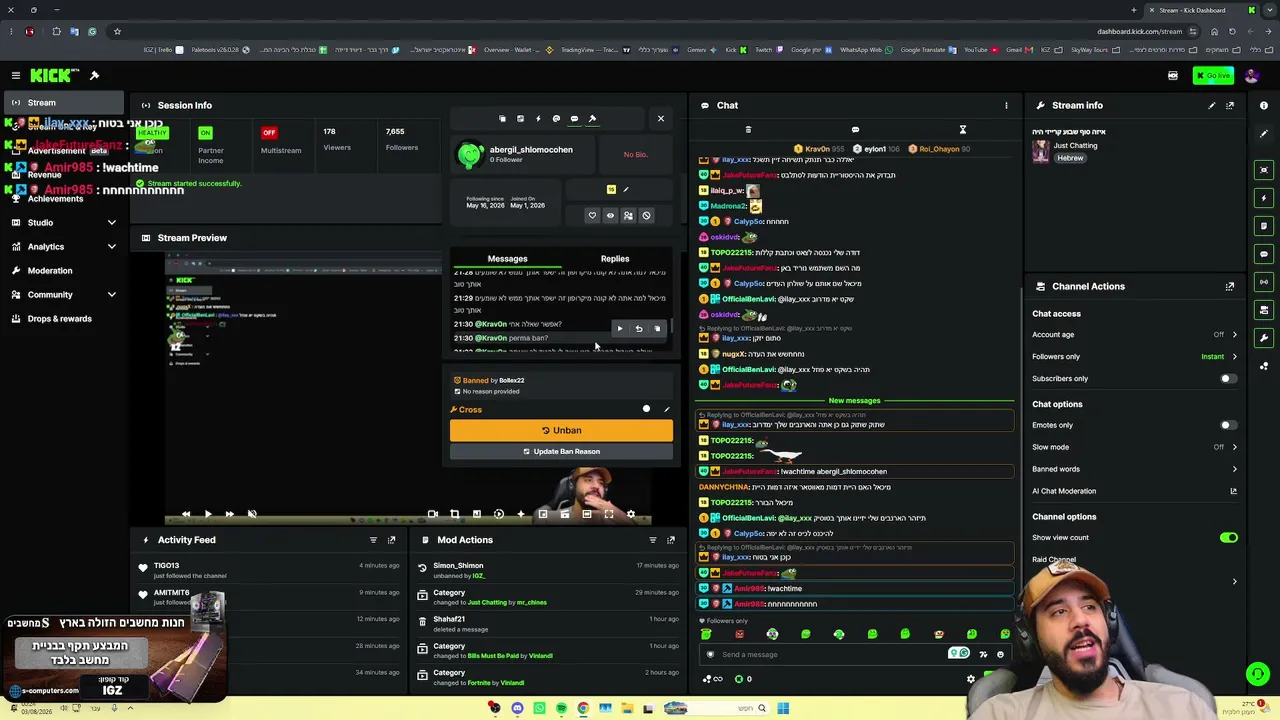Click the ban circle icon in user card
This screenshot has width=1280, height=720.
[646, 215]
